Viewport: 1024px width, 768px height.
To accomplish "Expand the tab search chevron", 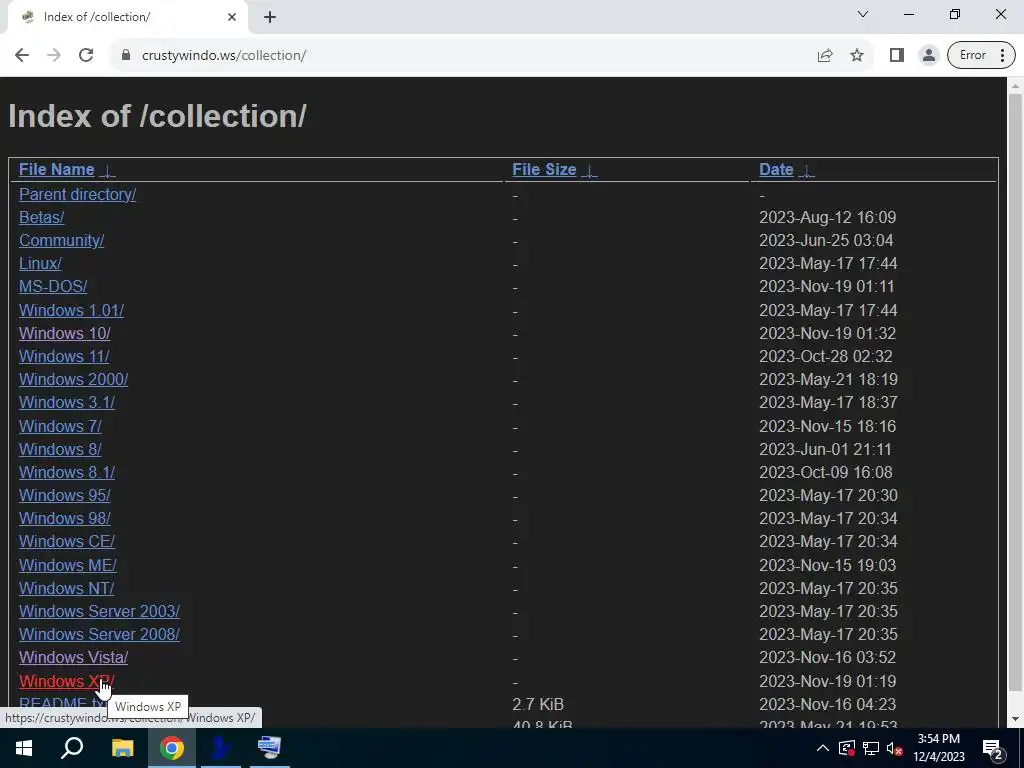I will [863, 14].
